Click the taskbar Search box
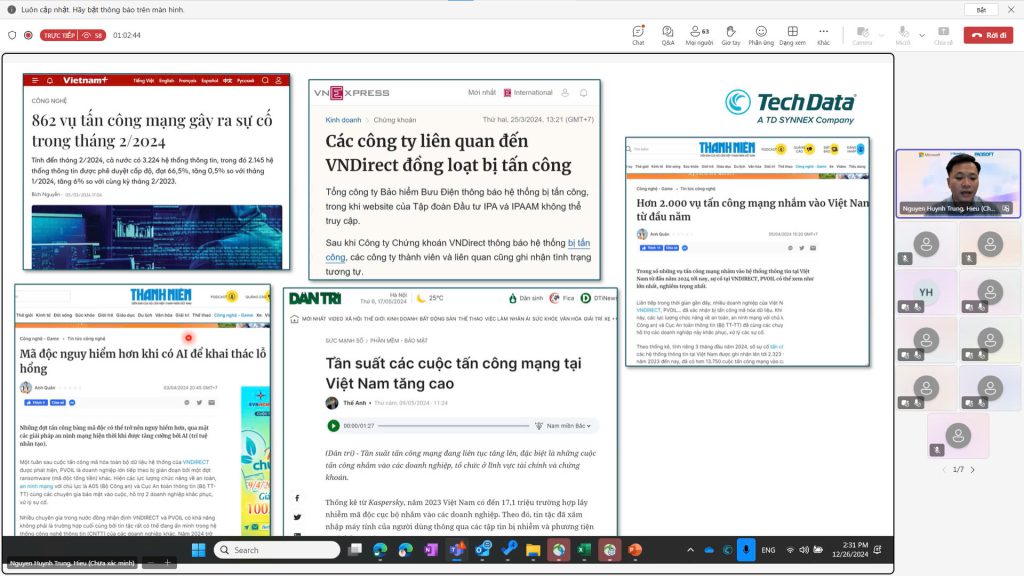1024x576 pixels. pyautogui.click(x=277, y=550)
